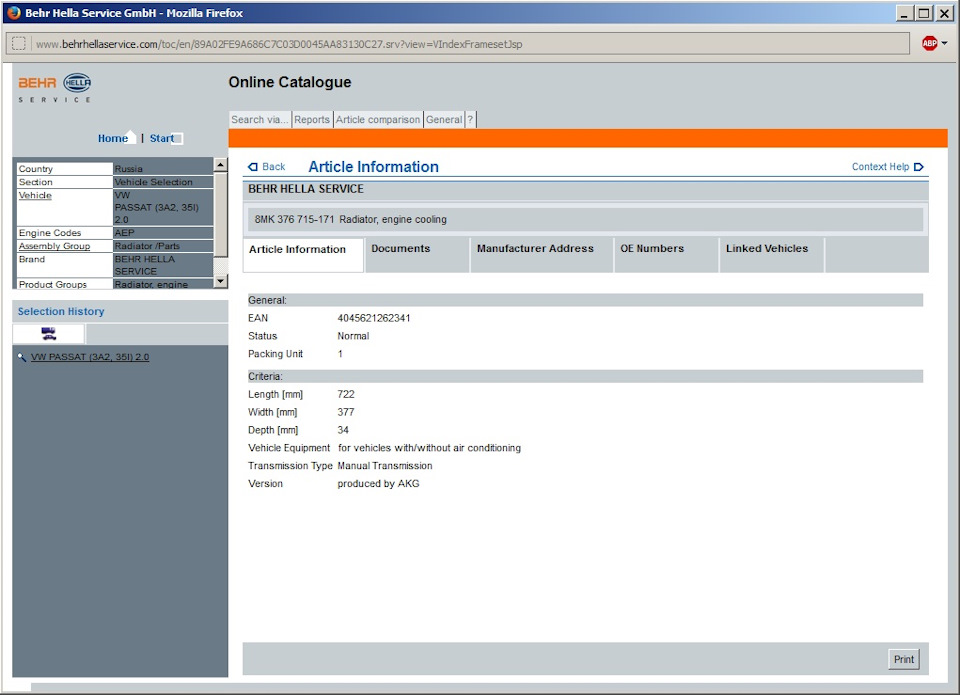The image size is (960, 695).
Task: Click the Country value Russia
Action: click(x=129, y=168)
